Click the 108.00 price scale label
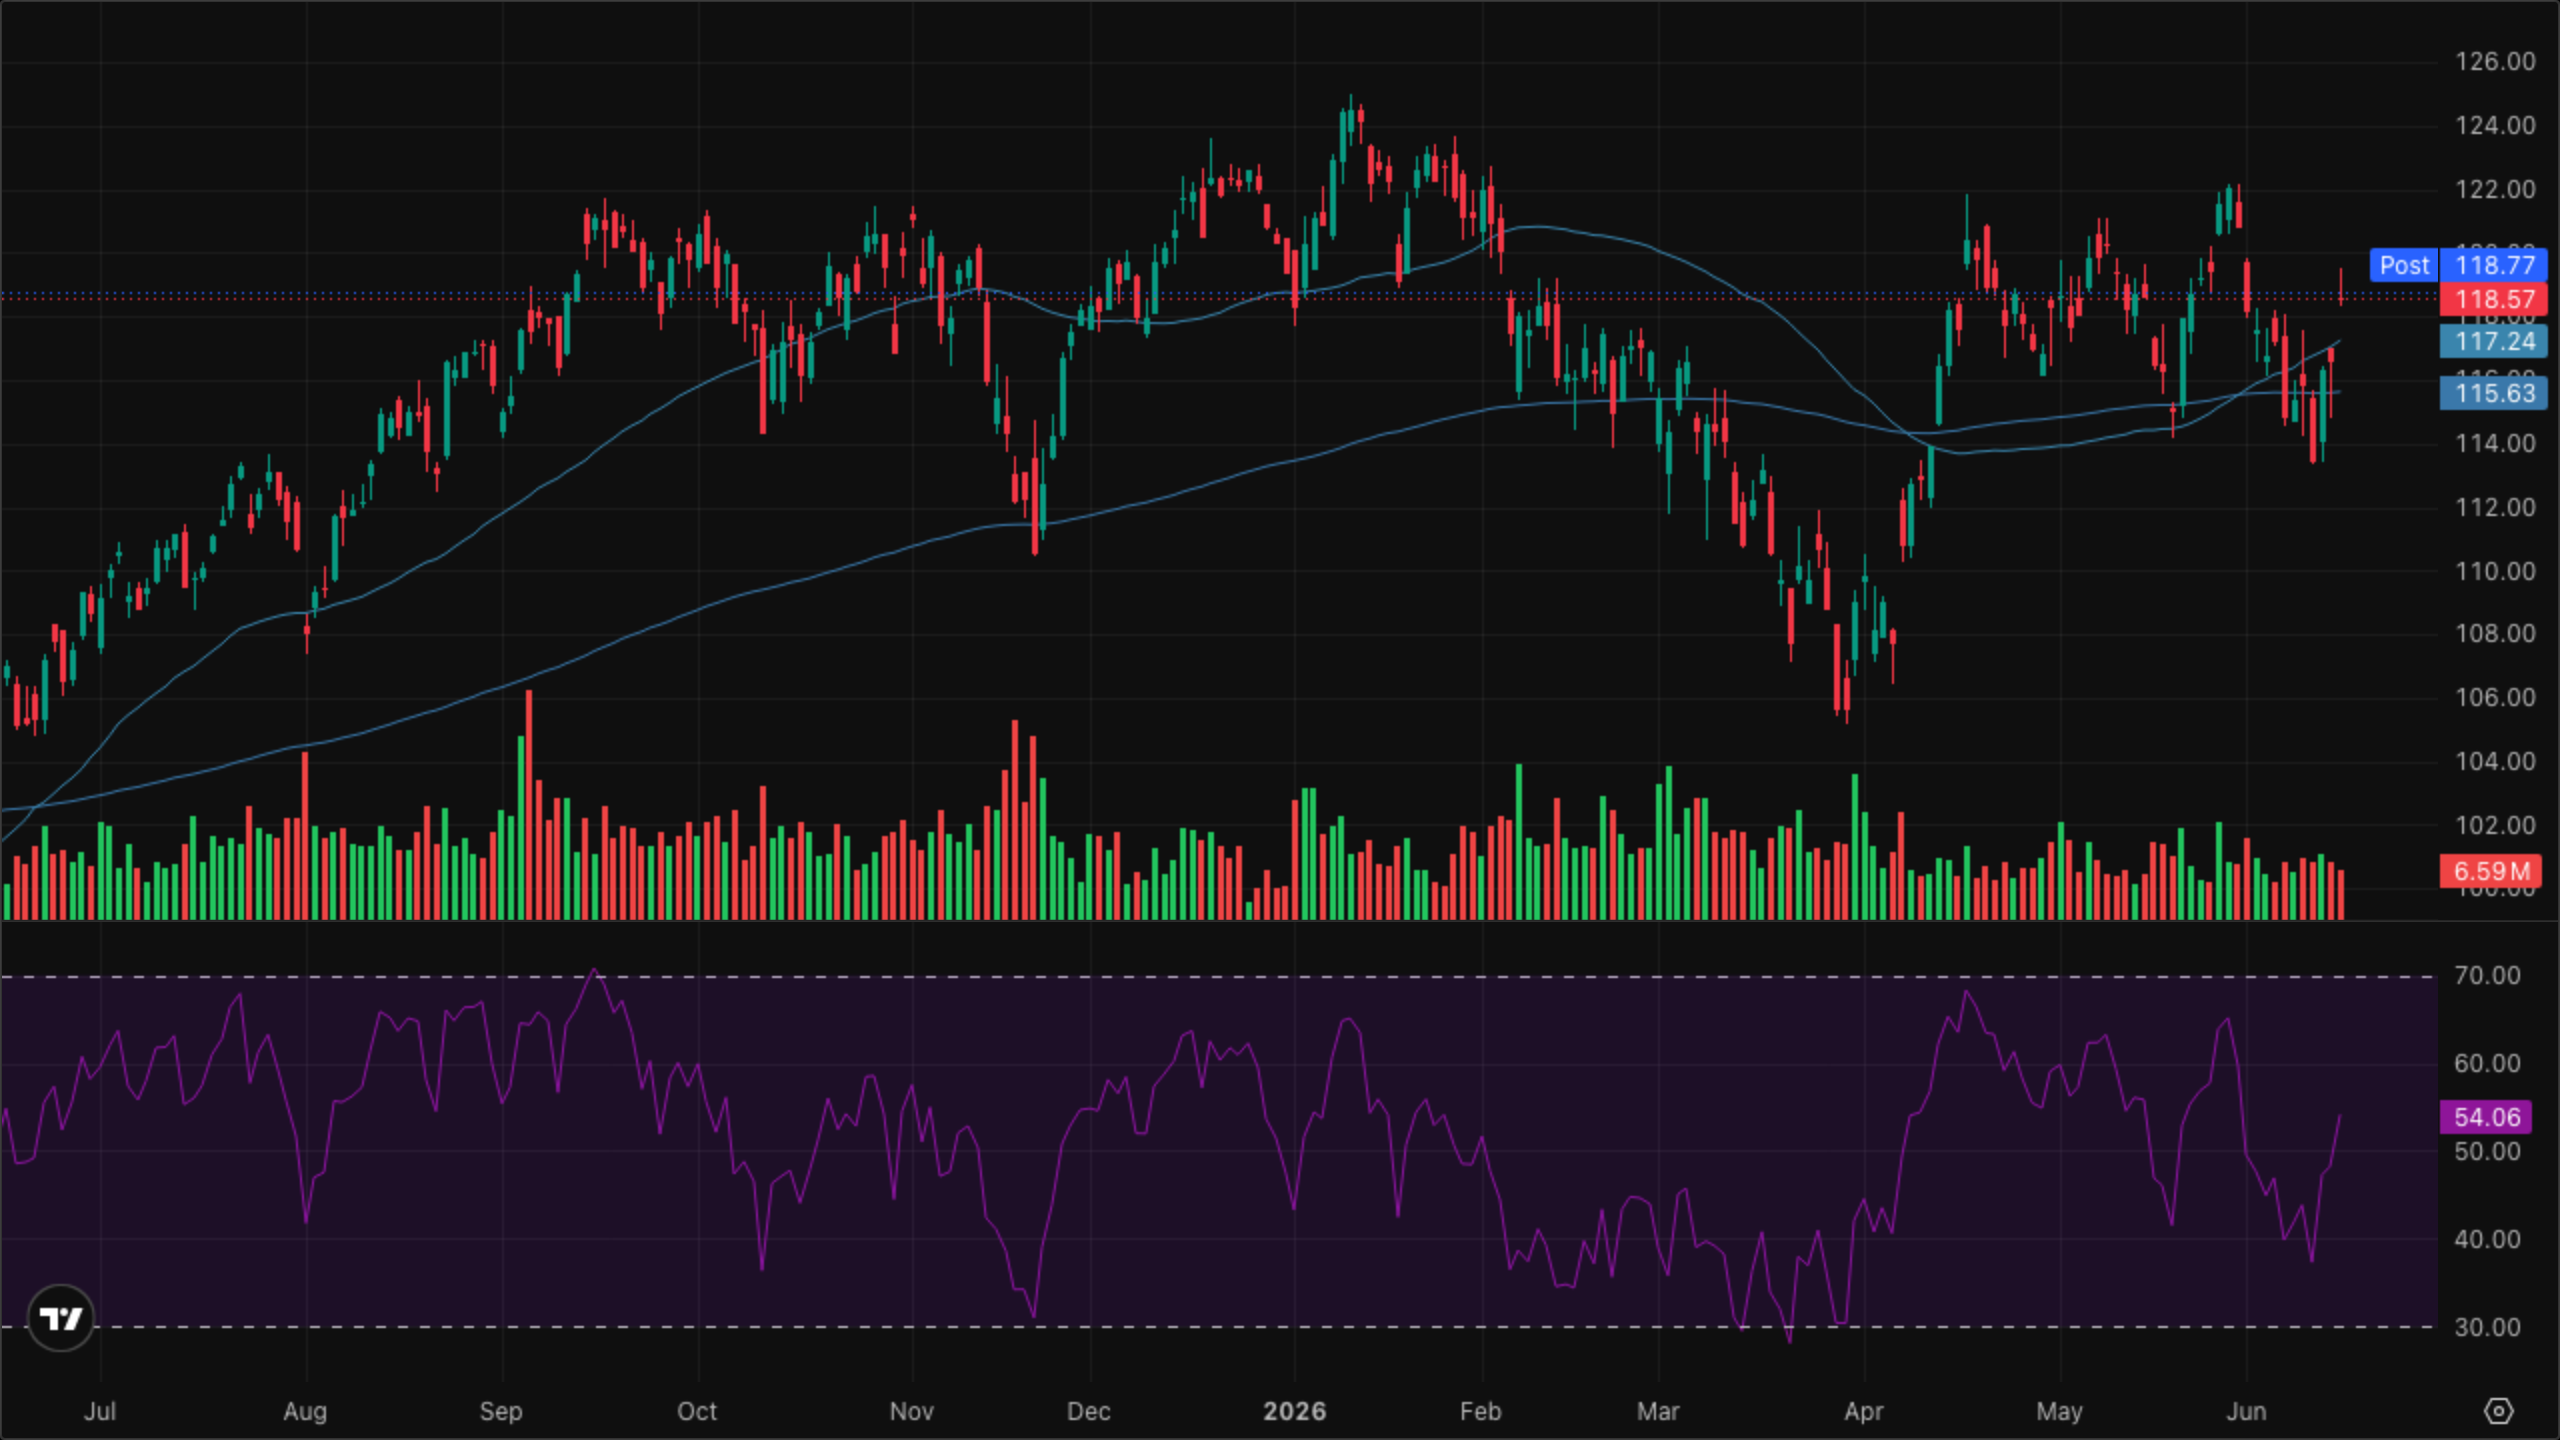The height and width of the screenshot is (1440, 2560). point(2495,633)
